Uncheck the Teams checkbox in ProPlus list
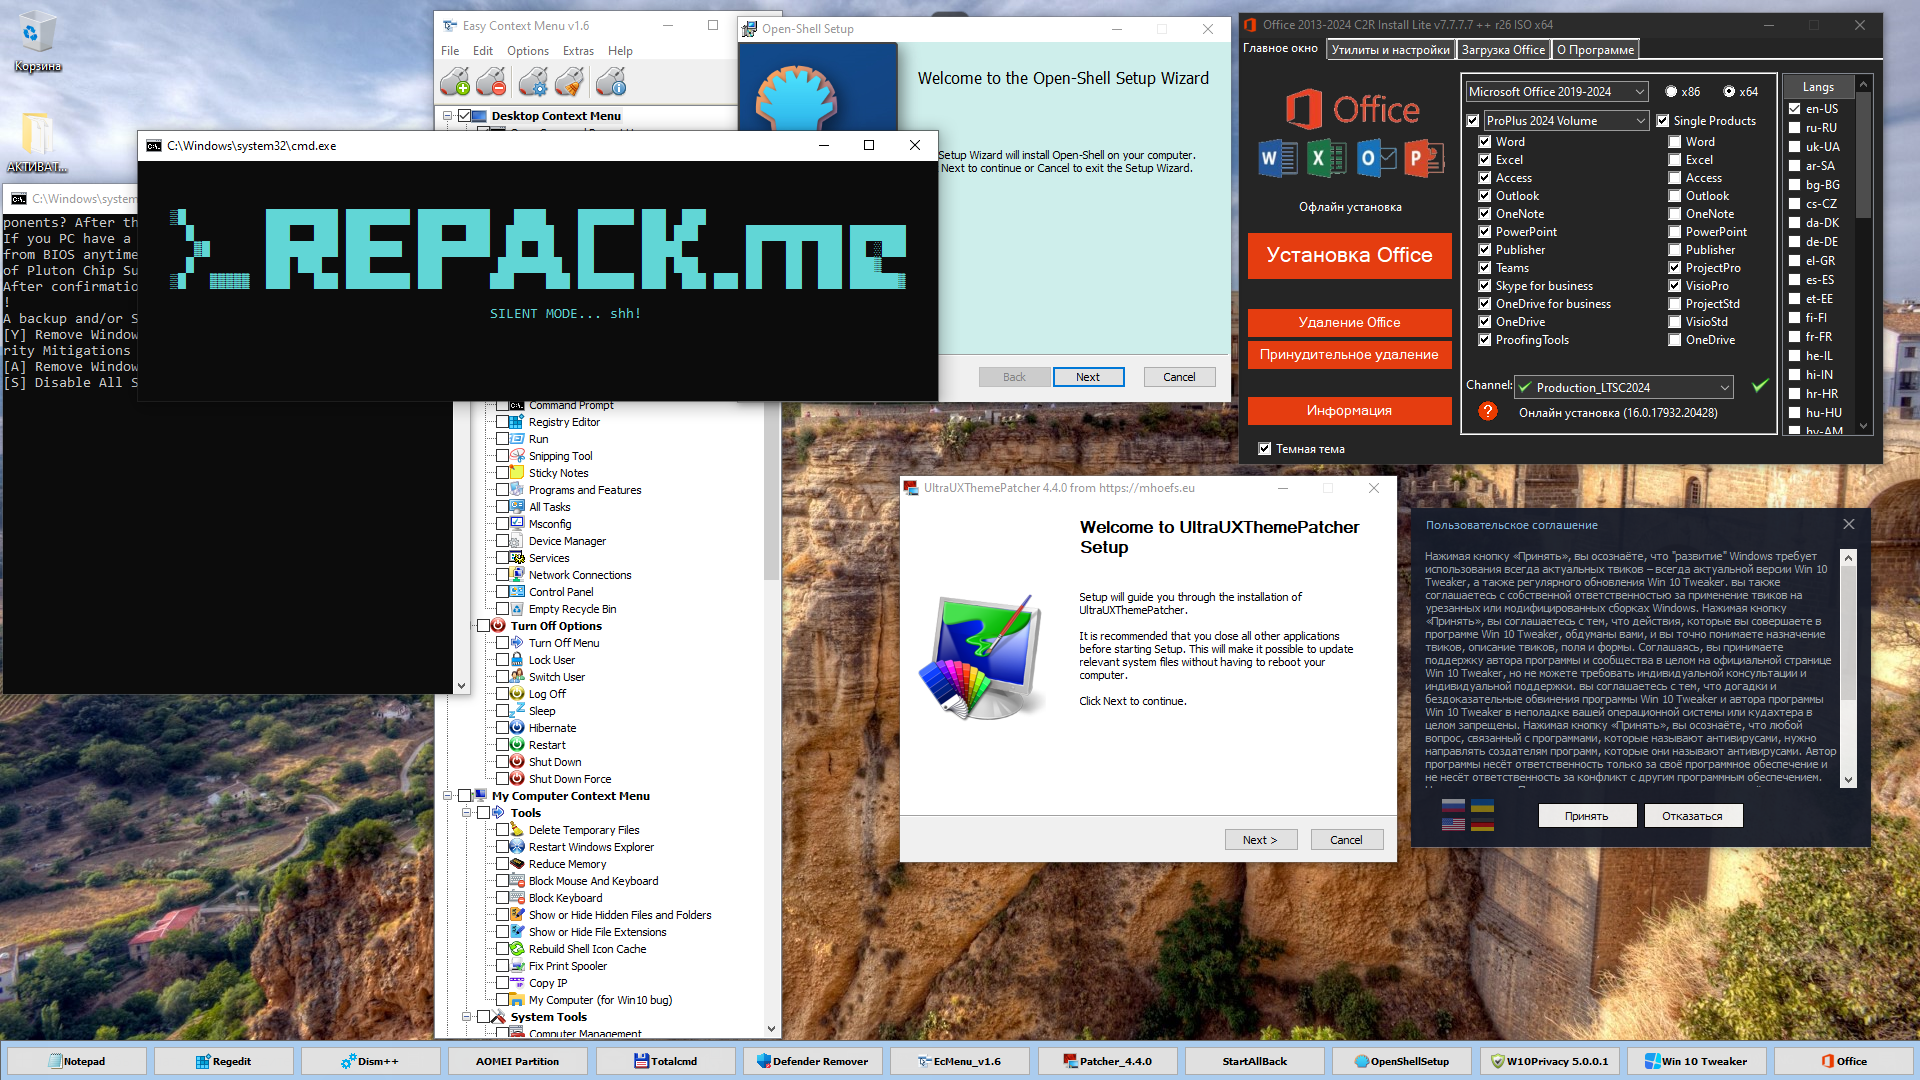 (1485, 267)
